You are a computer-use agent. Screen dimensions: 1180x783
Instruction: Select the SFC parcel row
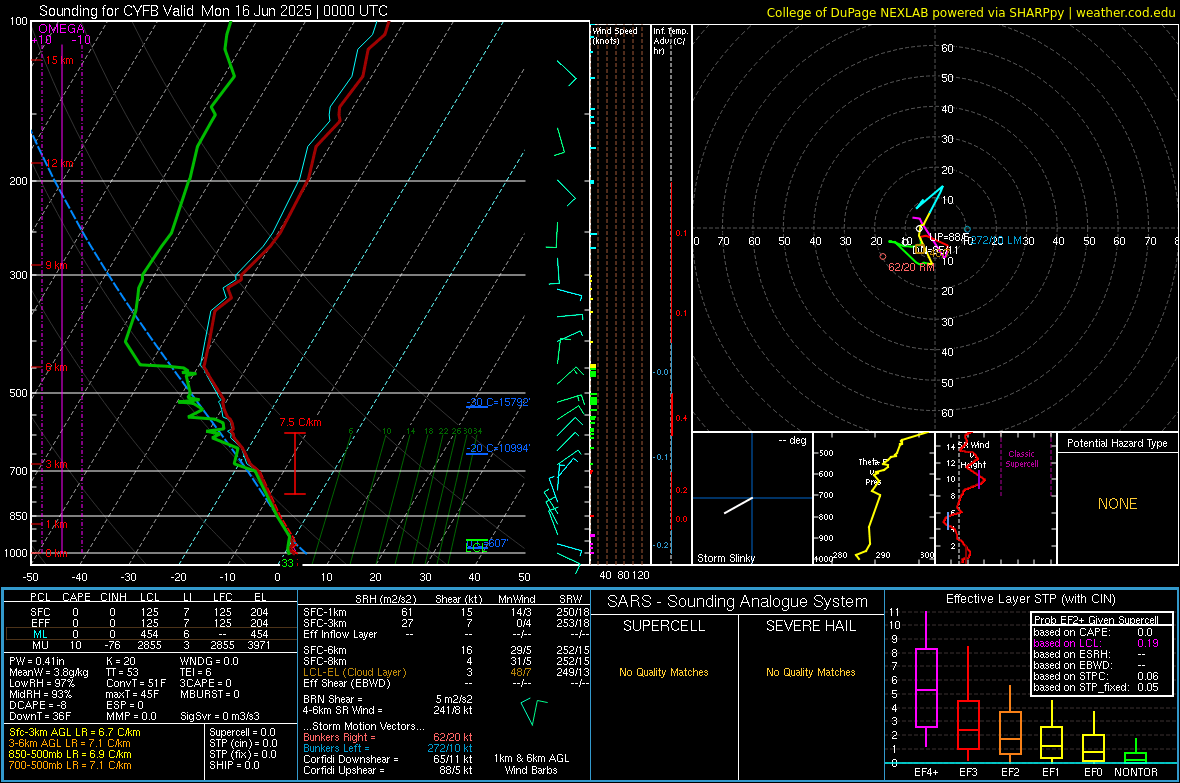[150, 612]
